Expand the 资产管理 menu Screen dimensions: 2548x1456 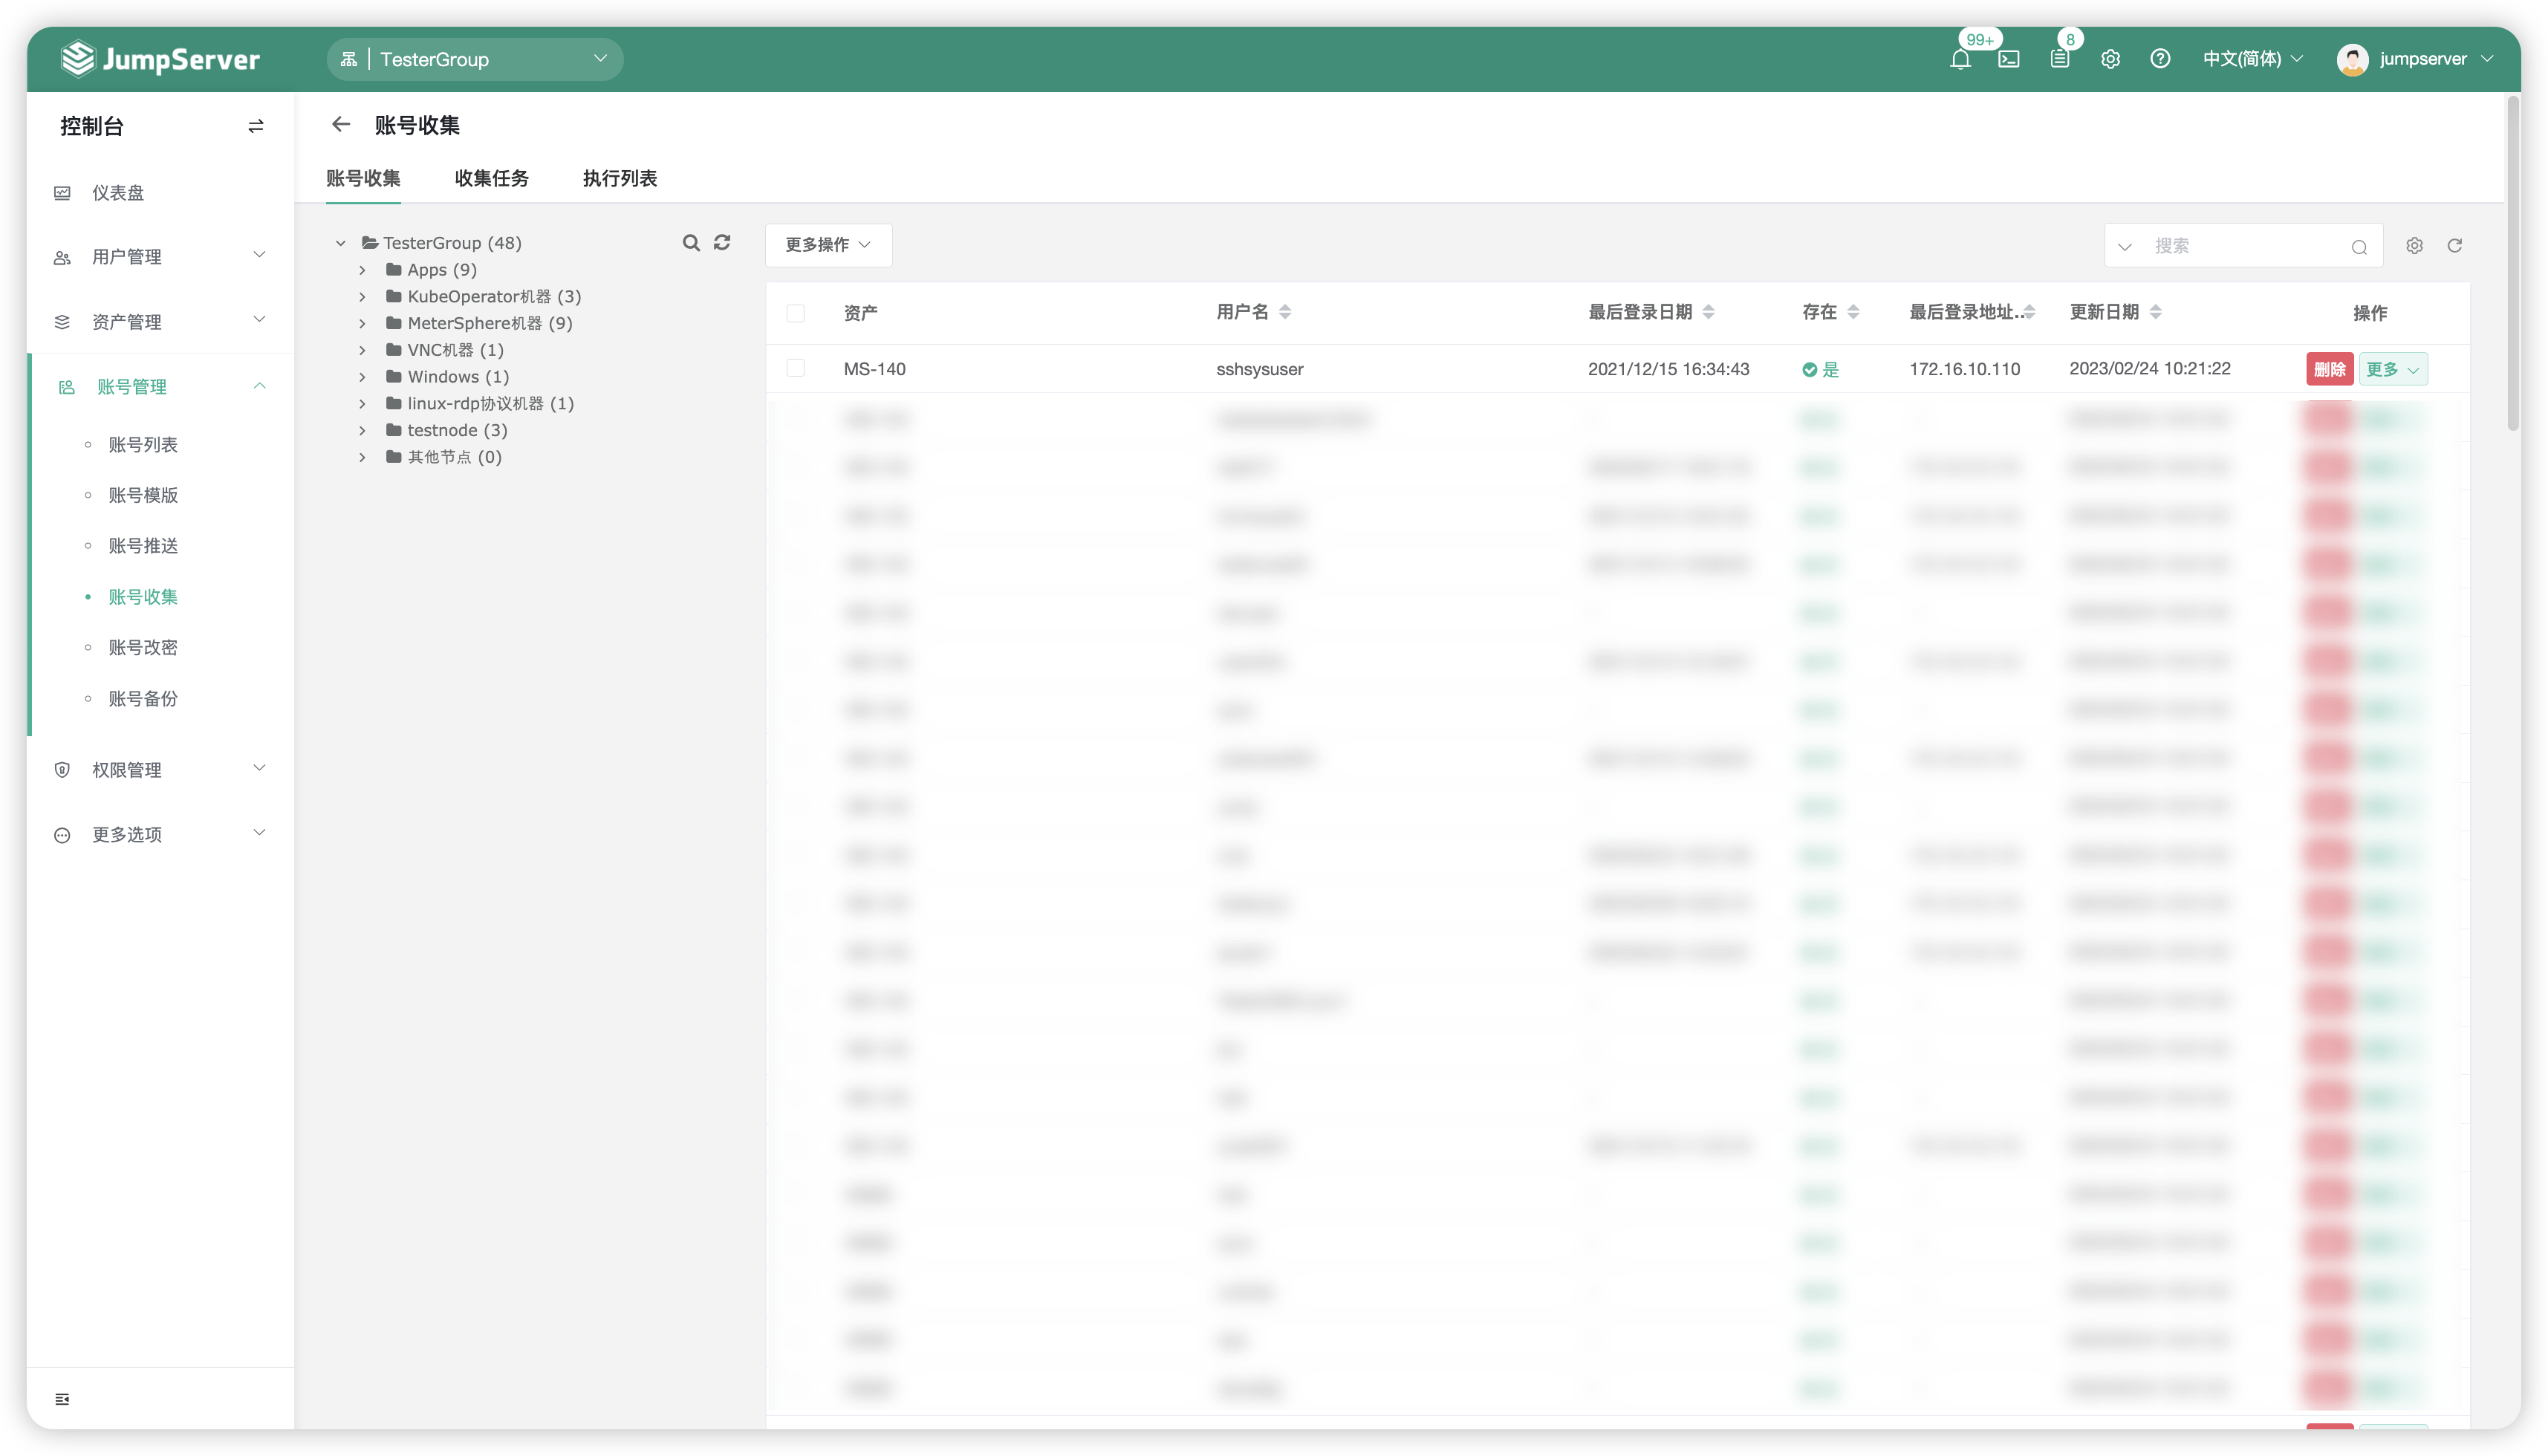click(x=160, y=322)
